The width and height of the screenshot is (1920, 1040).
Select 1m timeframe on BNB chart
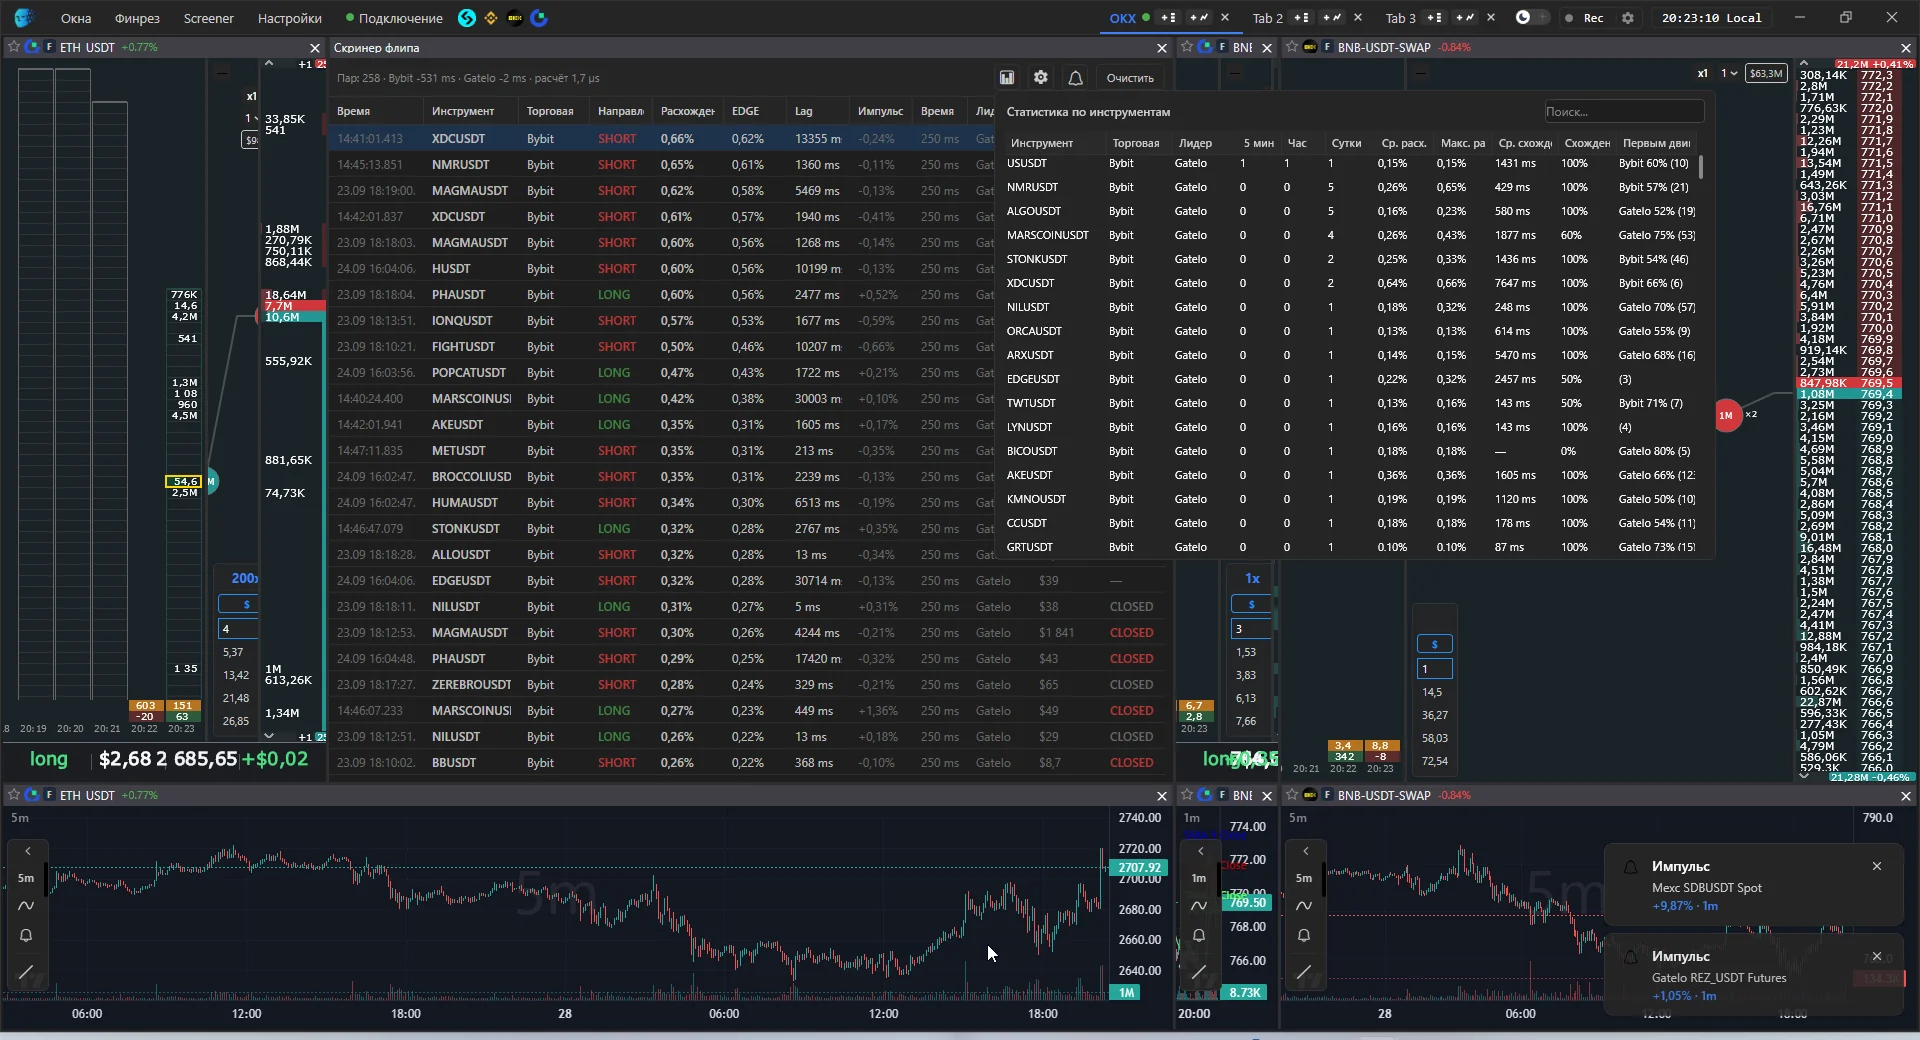[1199, 878]
